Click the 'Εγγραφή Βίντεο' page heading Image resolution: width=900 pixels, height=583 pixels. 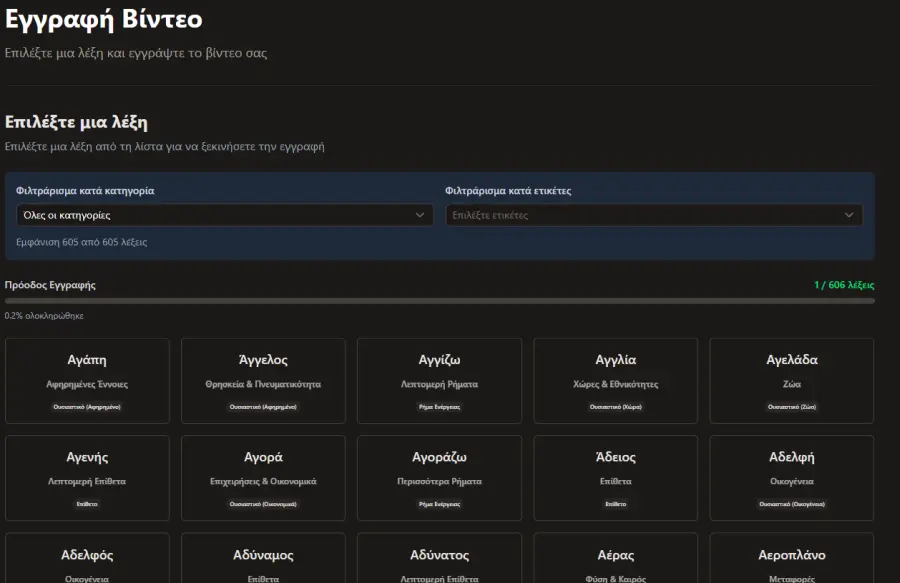pos(104,19)
